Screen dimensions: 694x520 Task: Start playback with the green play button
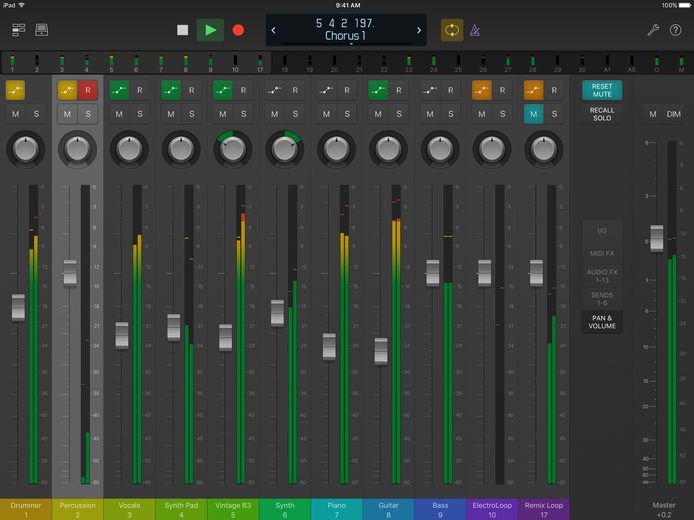pos(210,30)
